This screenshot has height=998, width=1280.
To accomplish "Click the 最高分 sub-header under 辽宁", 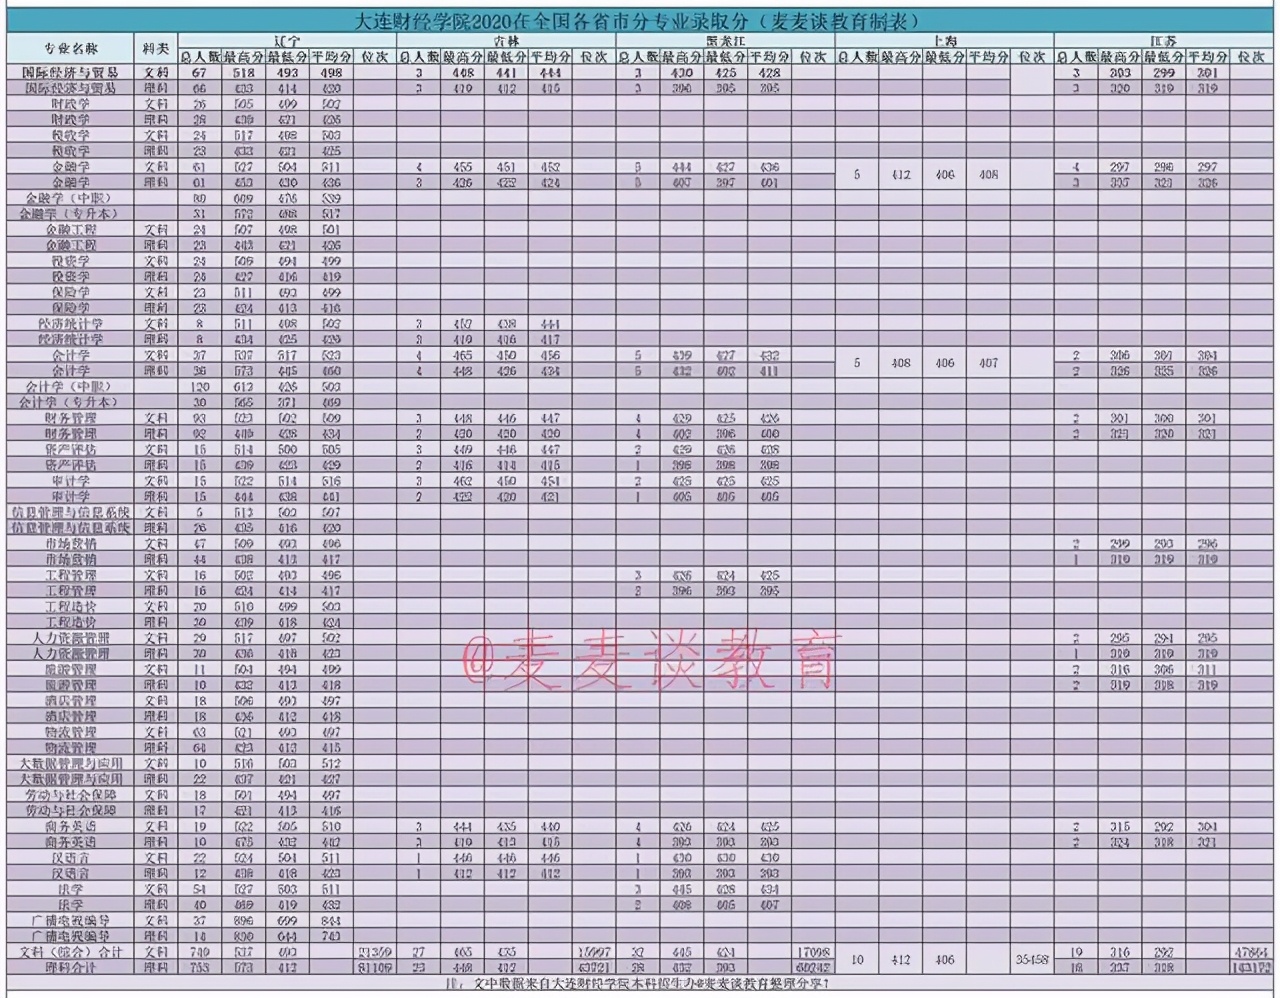I will coord(244,58).
